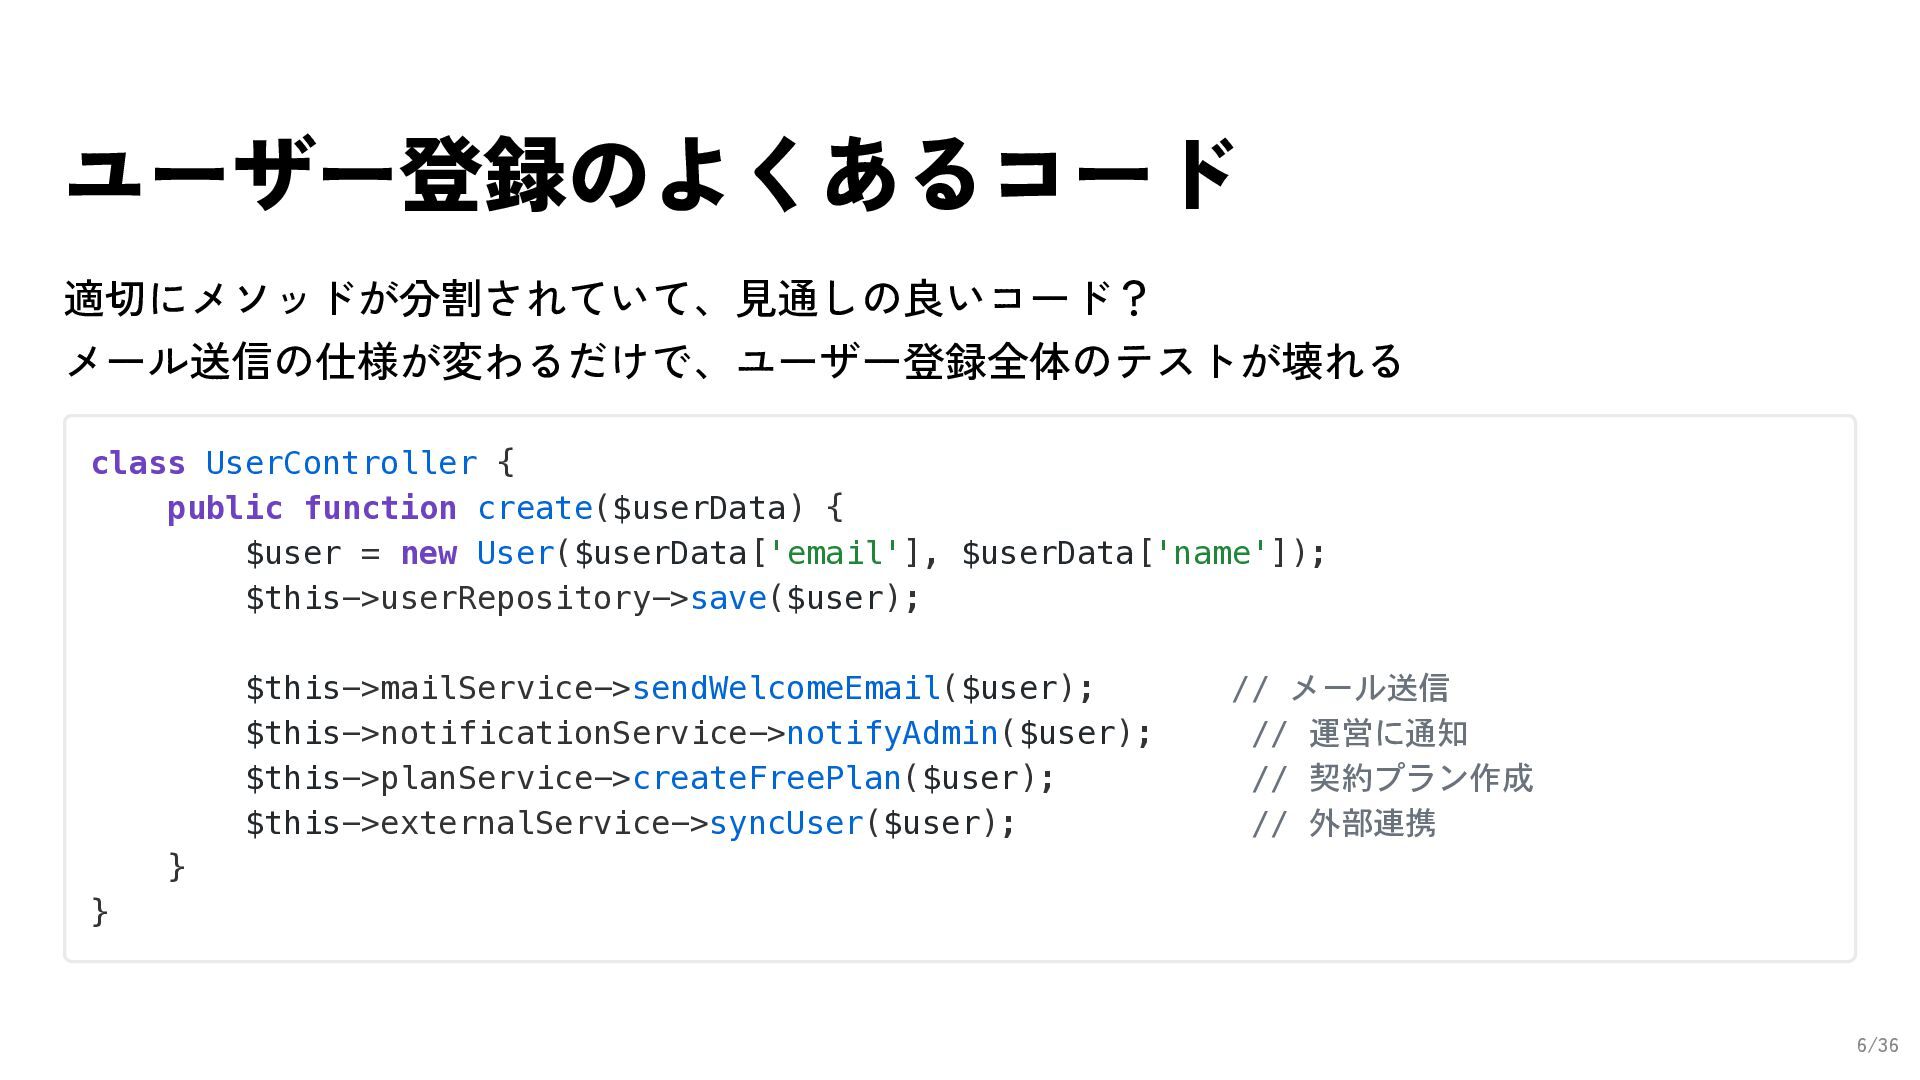The image size is (1920, 1080).
Task: Click sendWelcomeEmail method call
Action: point(786,688)
